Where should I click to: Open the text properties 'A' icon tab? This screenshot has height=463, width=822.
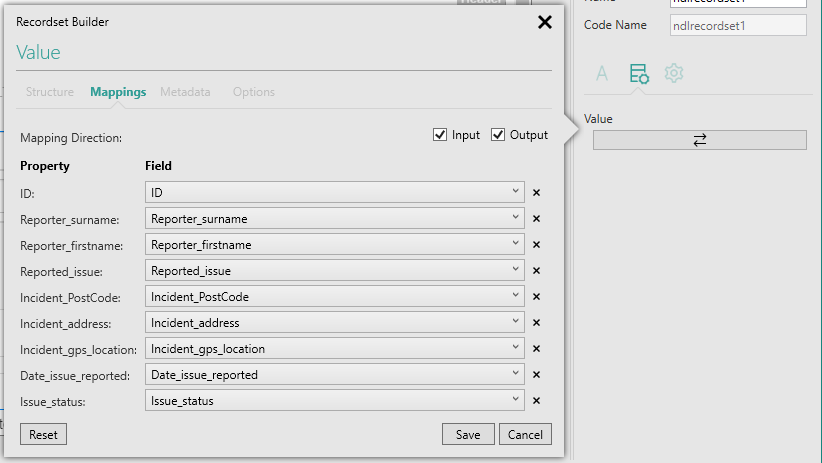click(602, 73)
